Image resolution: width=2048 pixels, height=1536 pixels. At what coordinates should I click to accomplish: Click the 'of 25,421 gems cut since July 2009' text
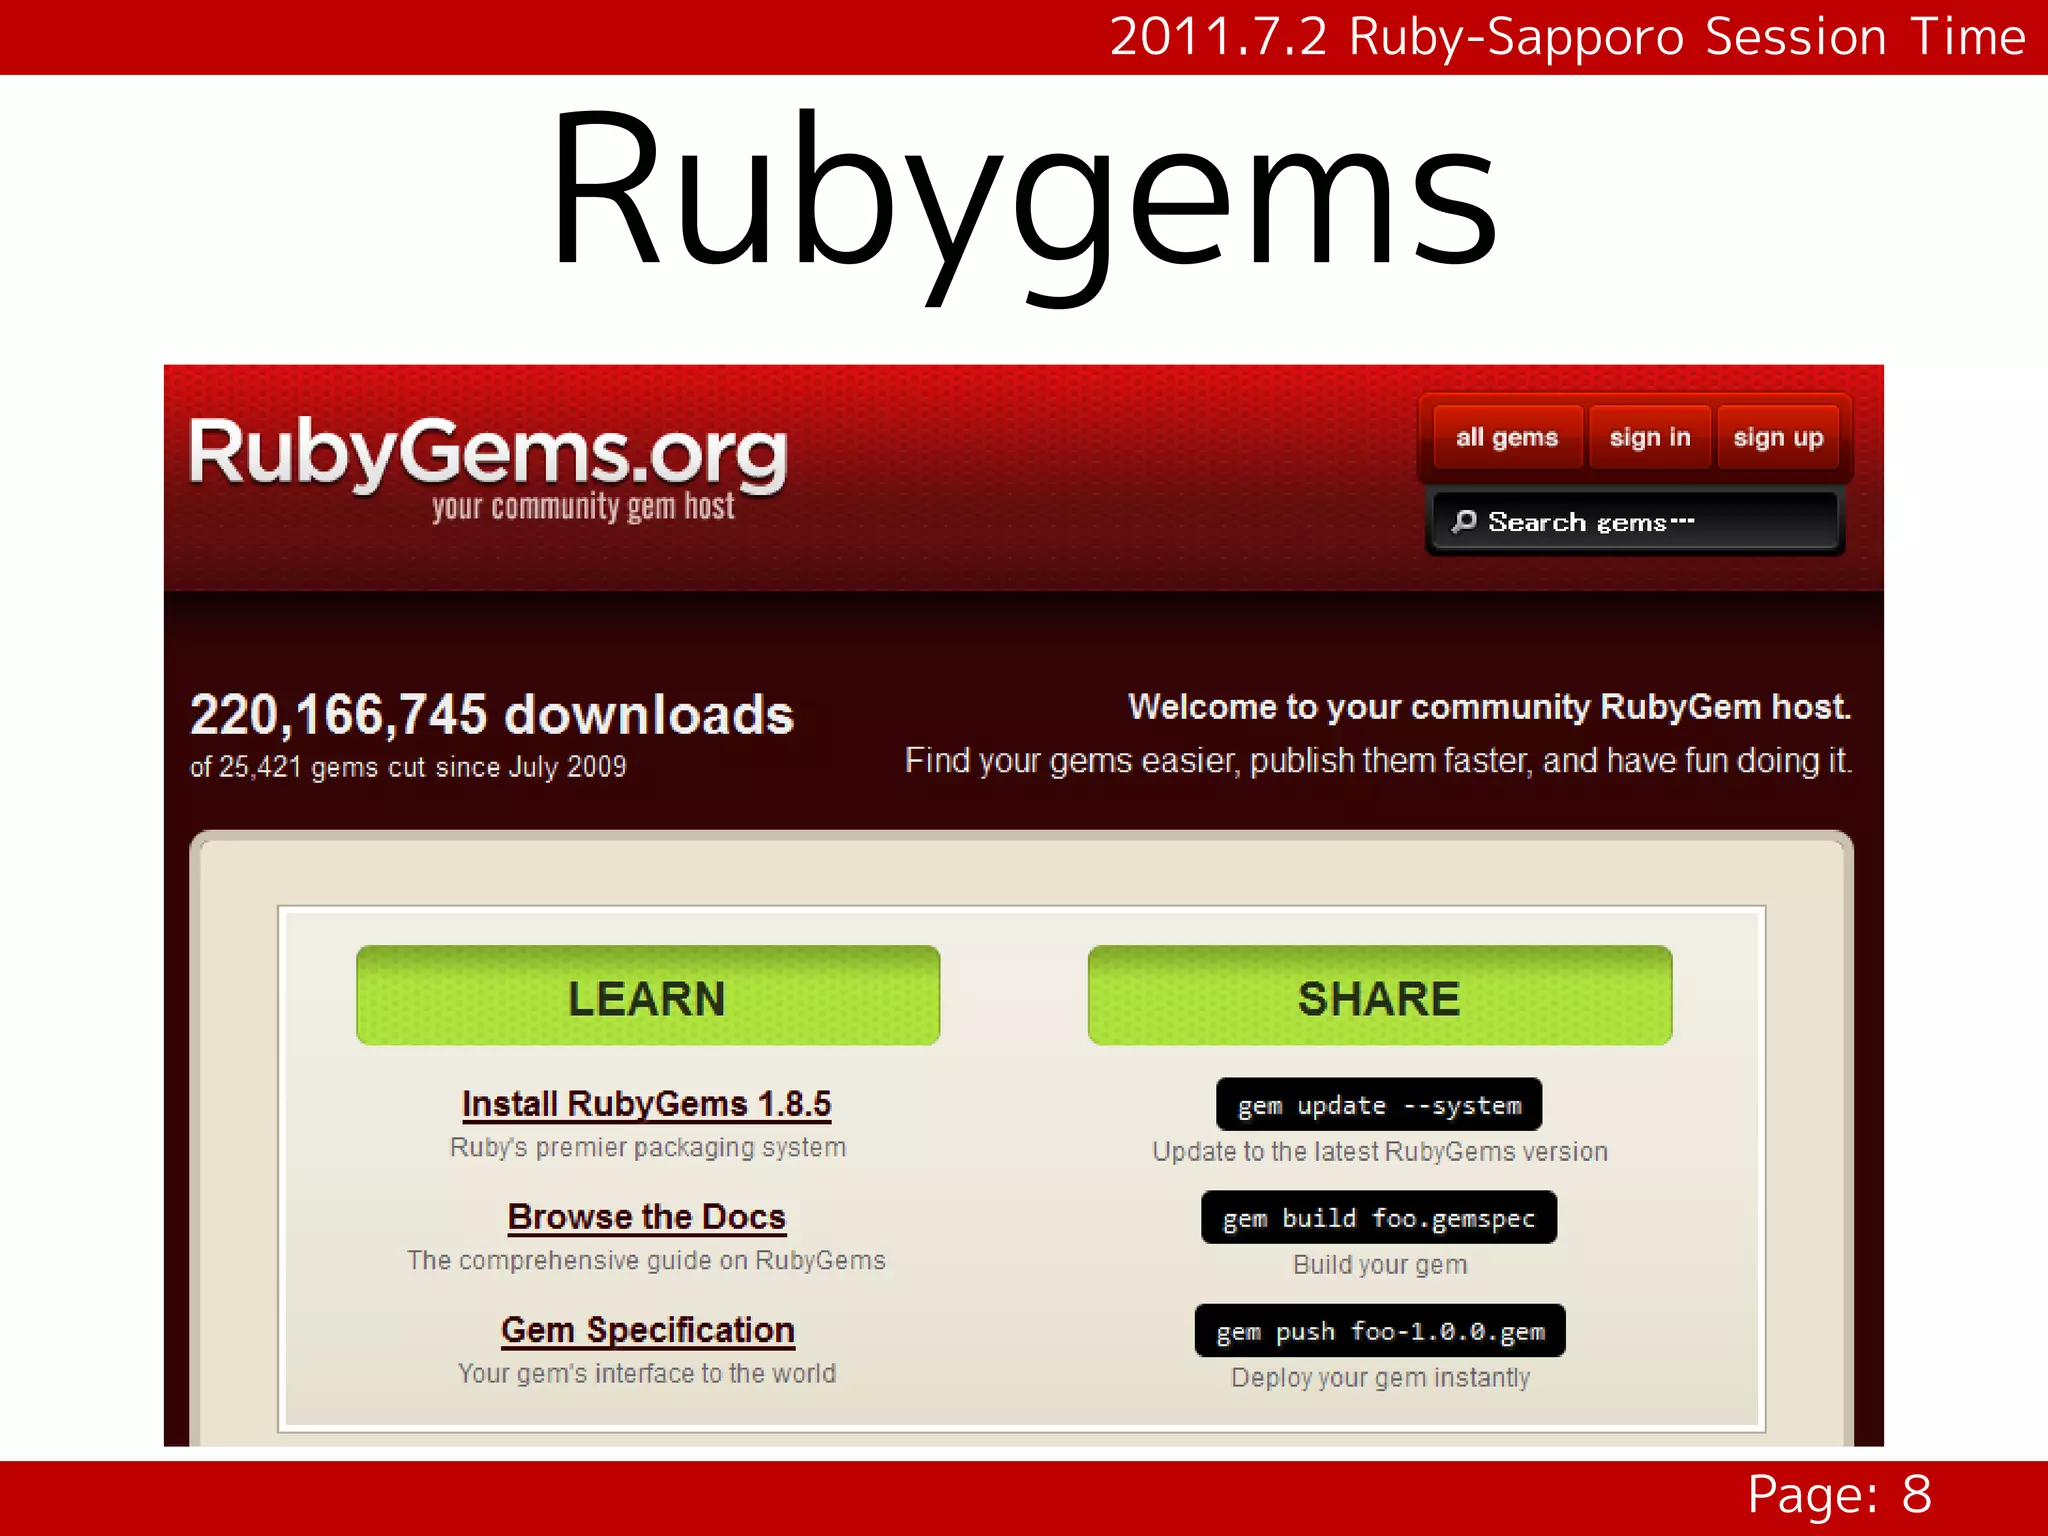408,767
